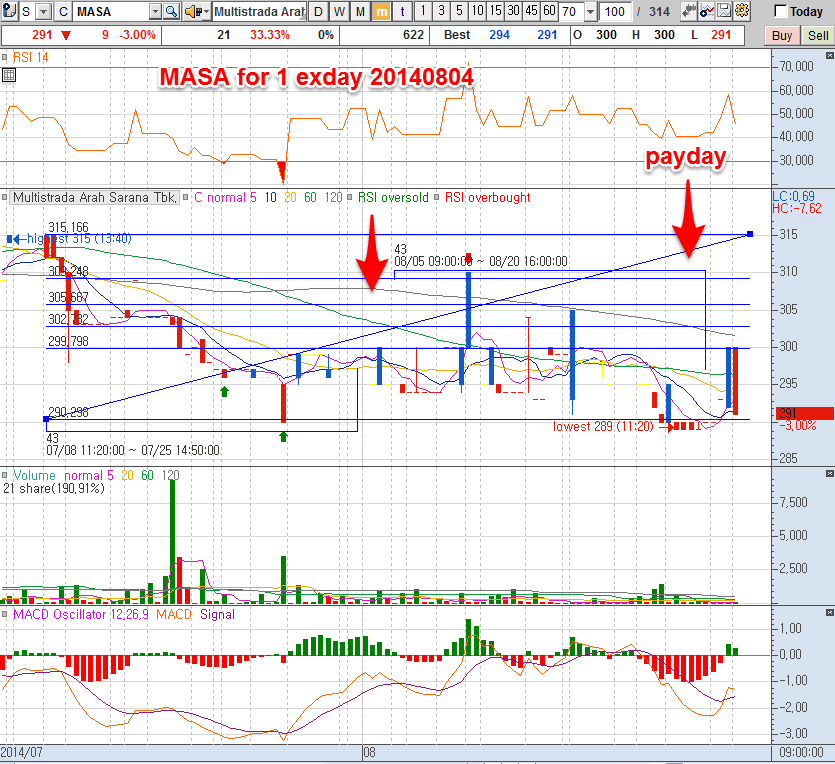This screenshot has width=835, height=764.
Task: Set the interval to 30 minutes
Action: point(513,11)
